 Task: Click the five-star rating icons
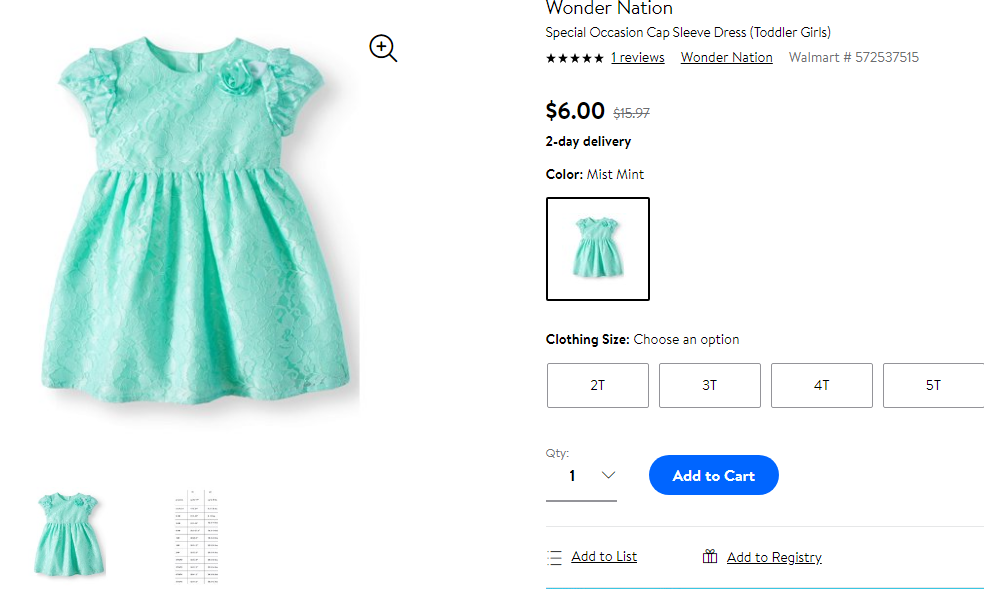pyautogui.click(x=574, y=58)
